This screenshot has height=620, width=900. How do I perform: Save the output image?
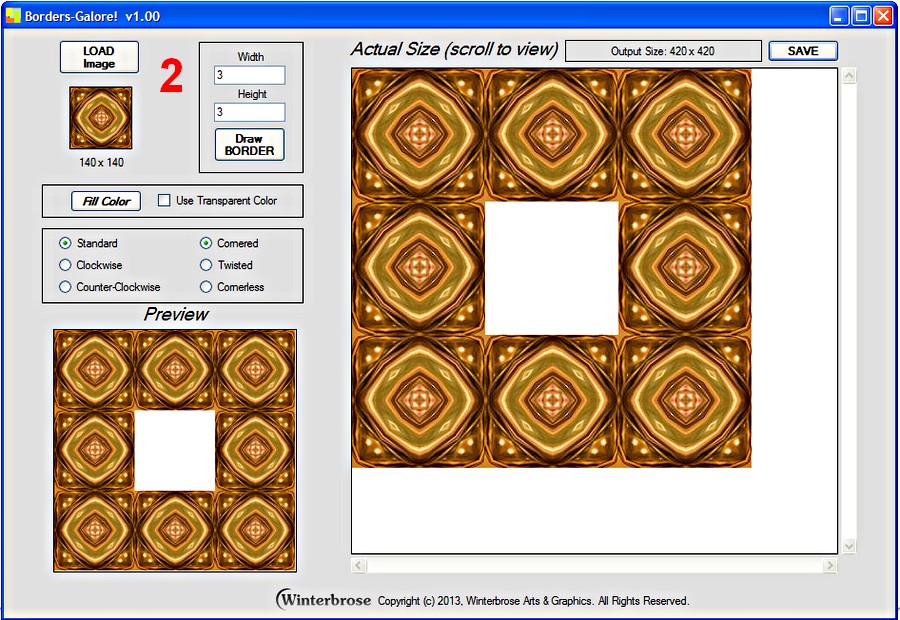point(803,51)
